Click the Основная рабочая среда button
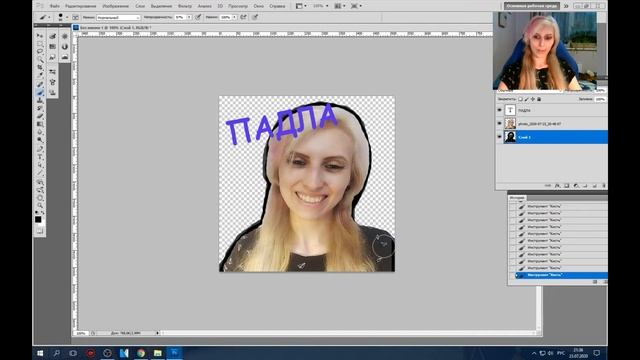This screenshot has height=360, width=640. point(531,6)
